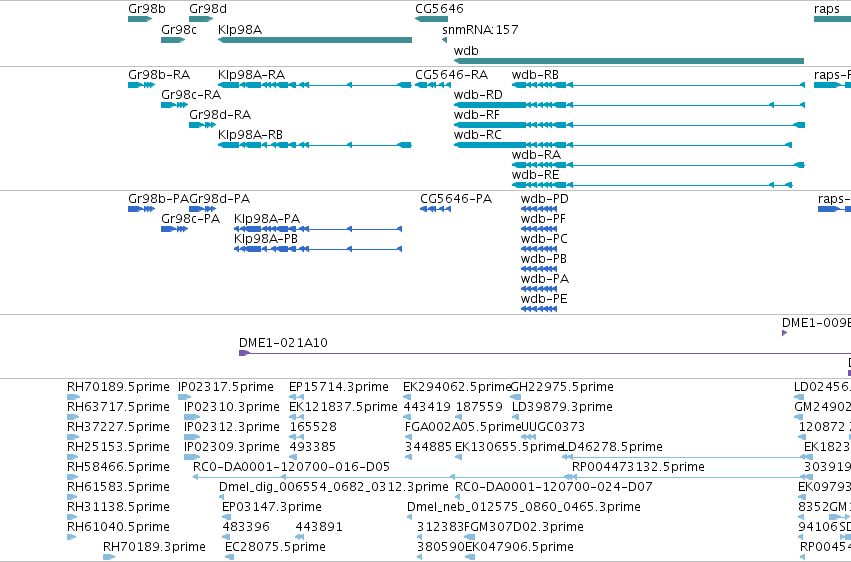Select the UUGC0373 feature

(528, 438)
